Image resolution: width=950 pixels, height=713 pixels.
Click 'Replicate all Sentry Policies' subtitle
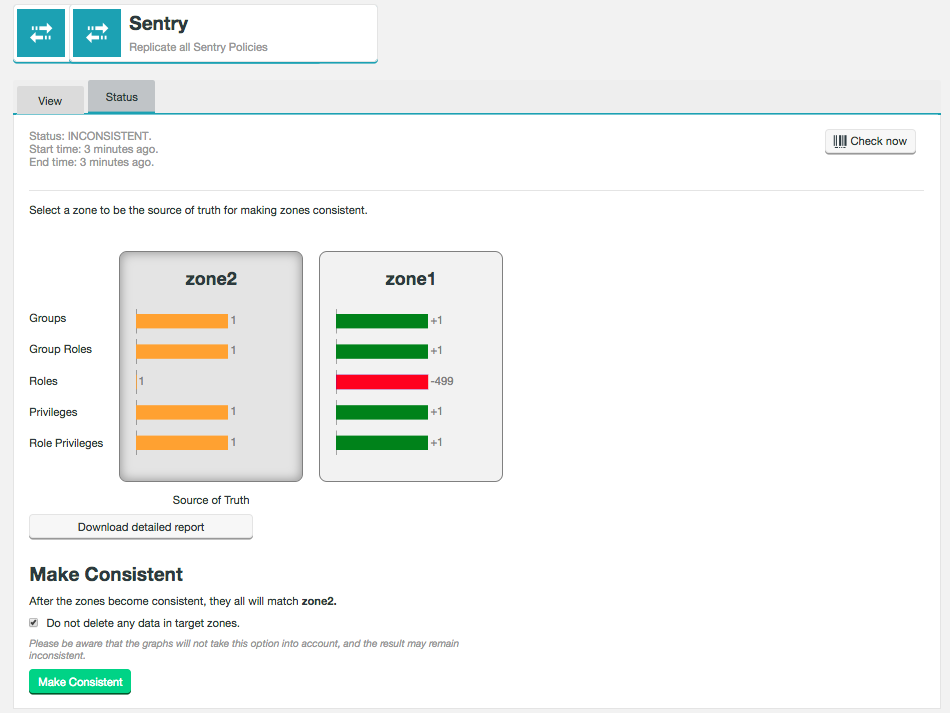coord(198,47)
